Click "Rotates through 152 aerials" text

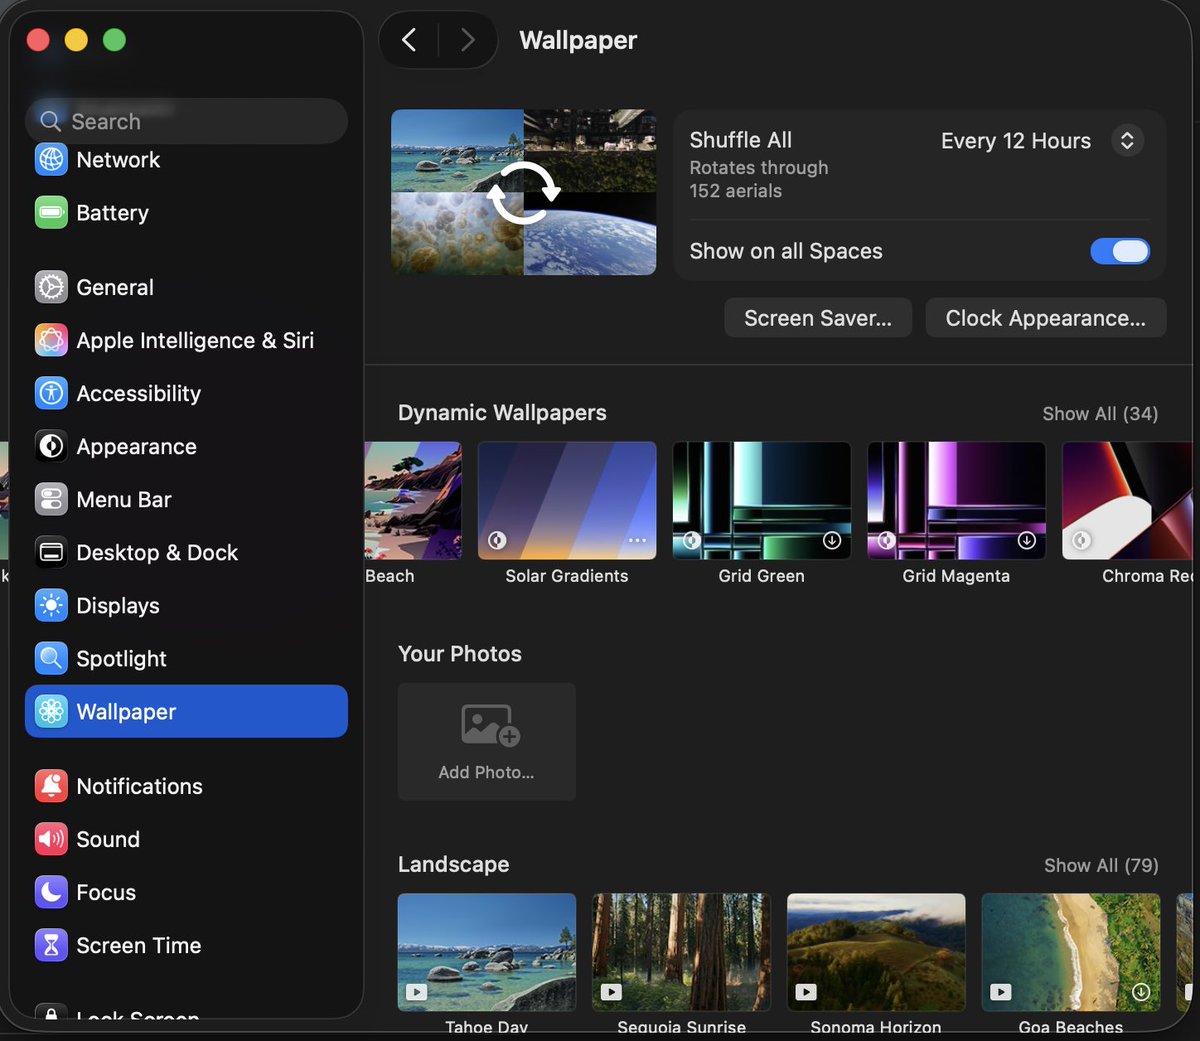759,179
